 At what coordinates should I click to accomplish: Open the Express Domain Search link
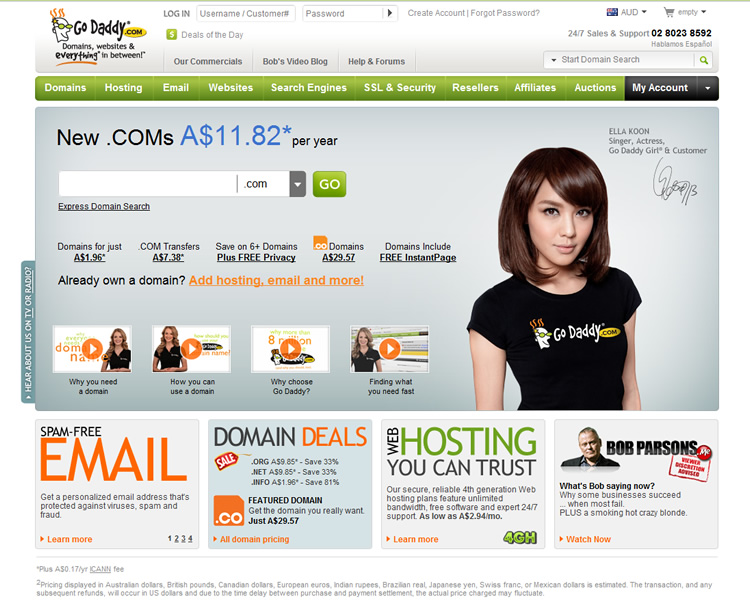coord(104,206)
